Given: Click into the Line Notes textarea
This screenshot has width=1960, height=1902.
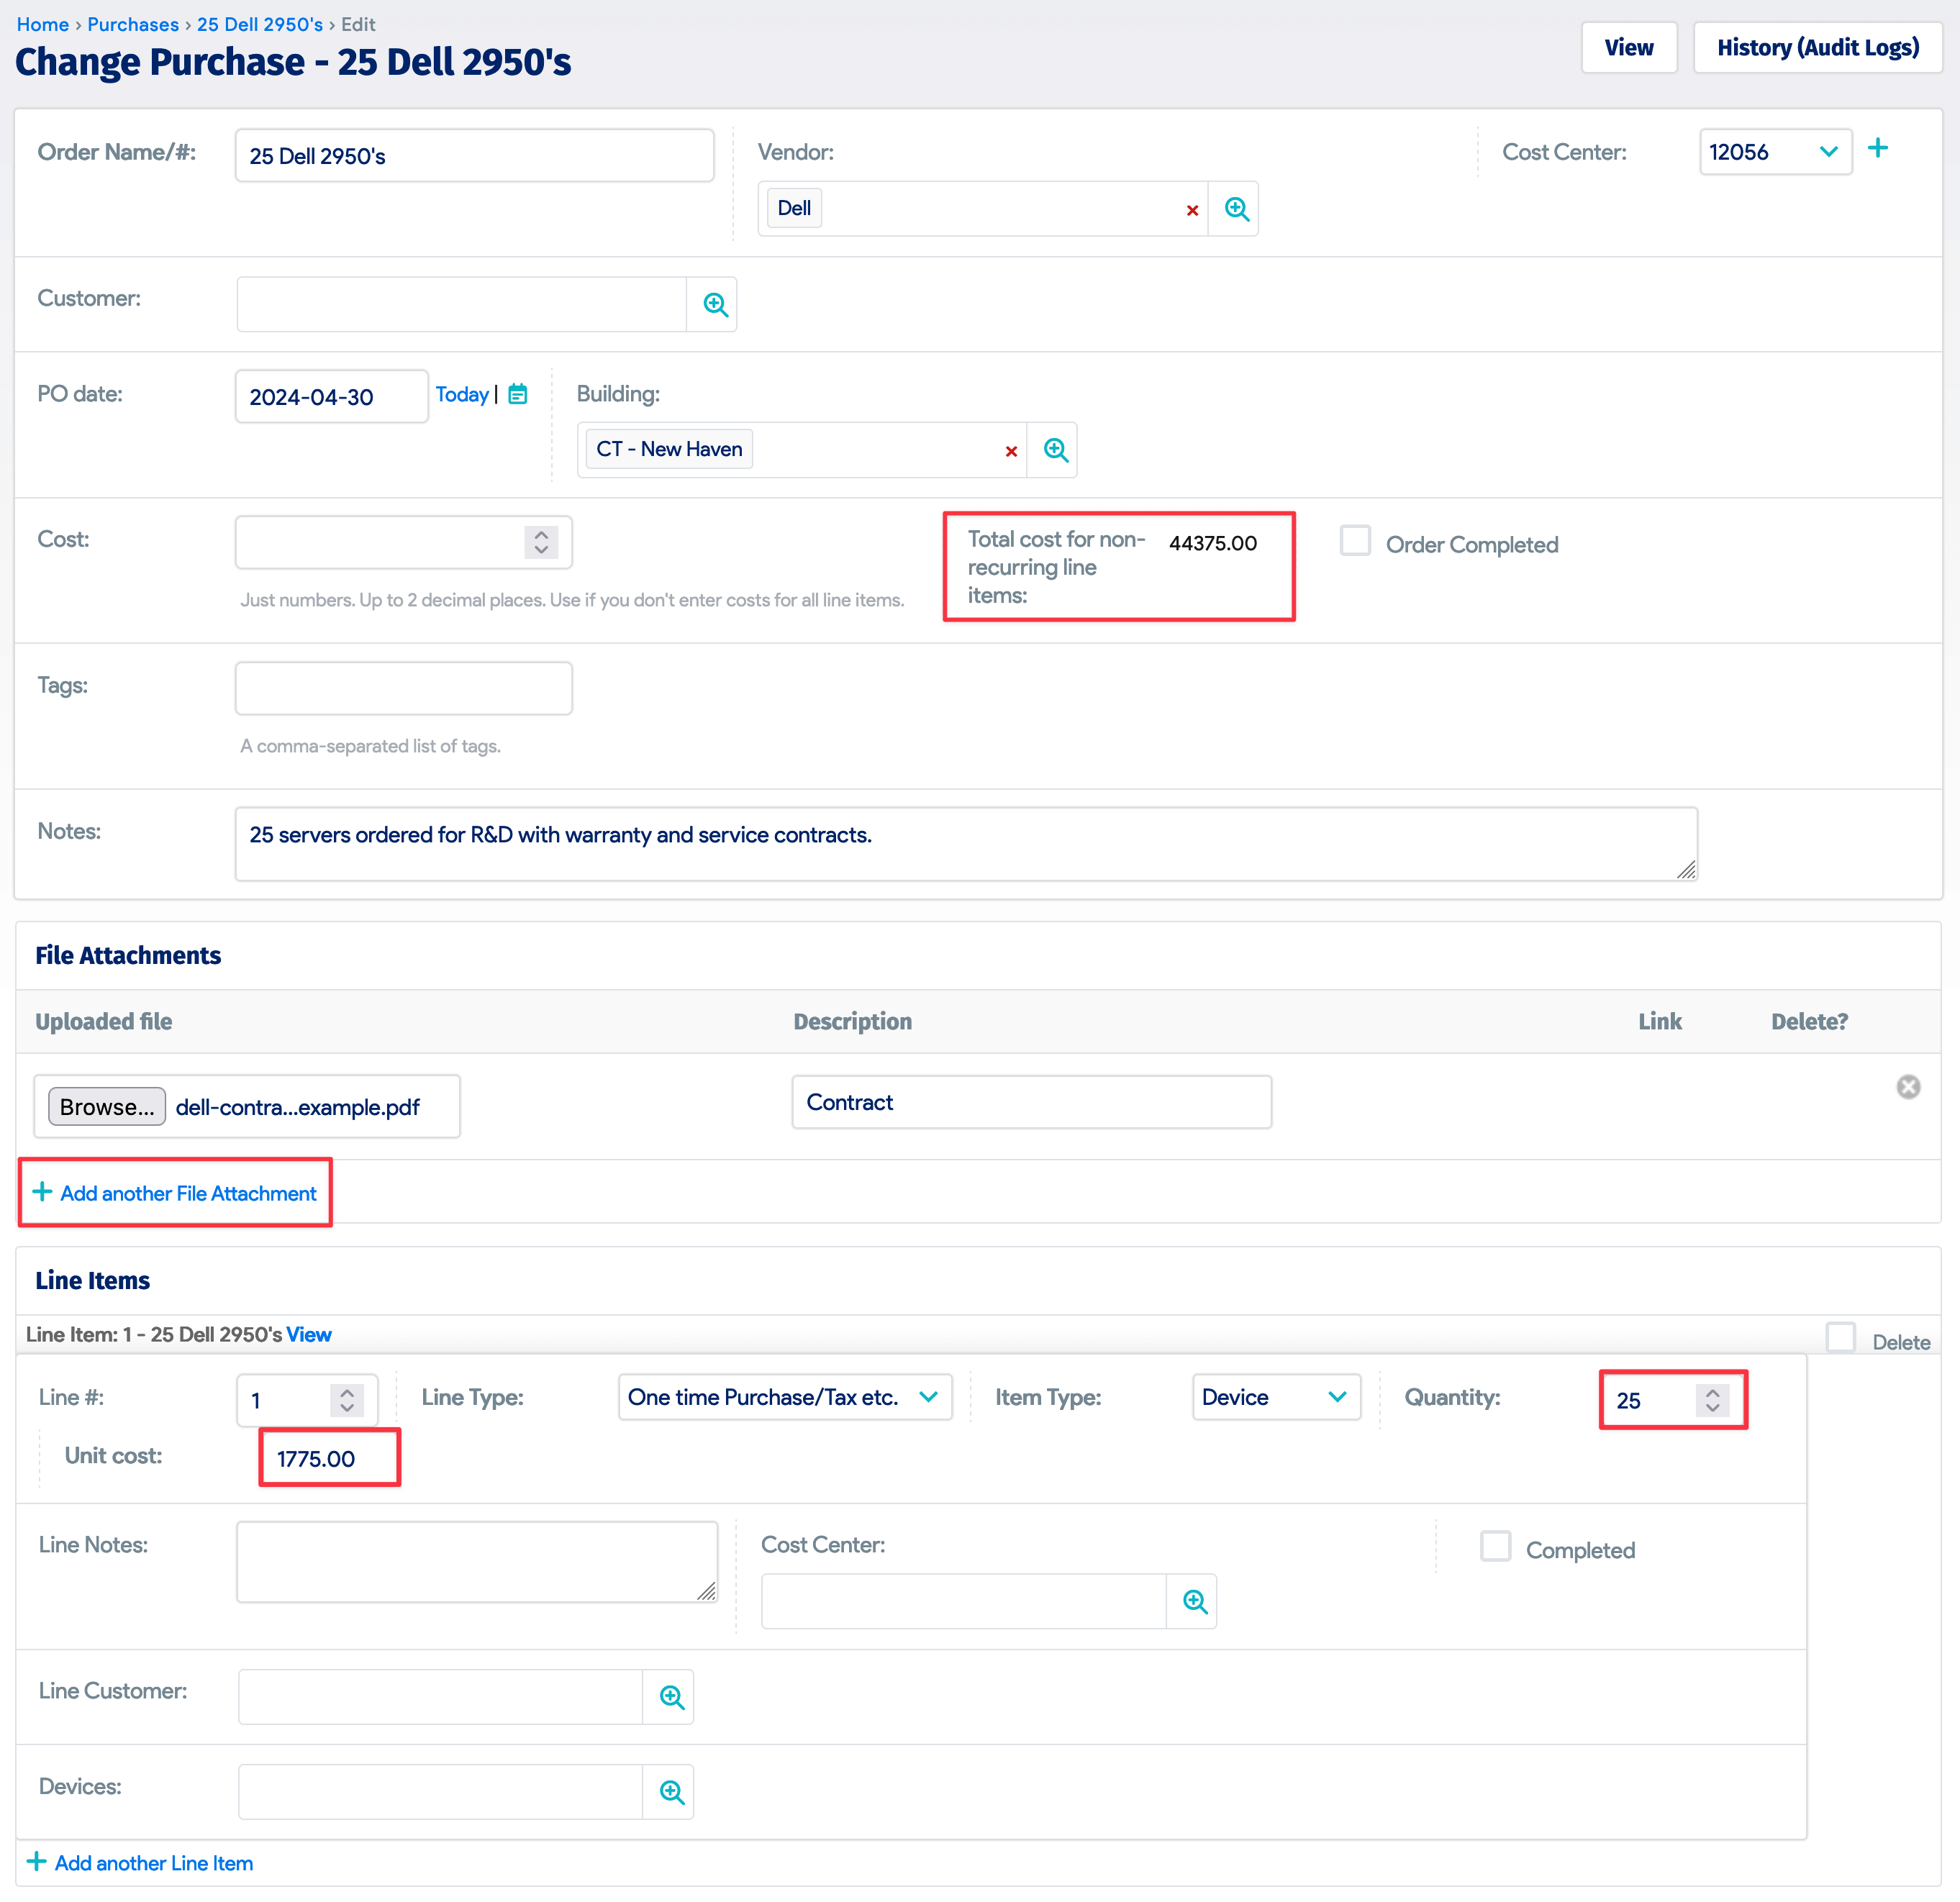Looking at the screenshot, I should [x=477, y=1563].
